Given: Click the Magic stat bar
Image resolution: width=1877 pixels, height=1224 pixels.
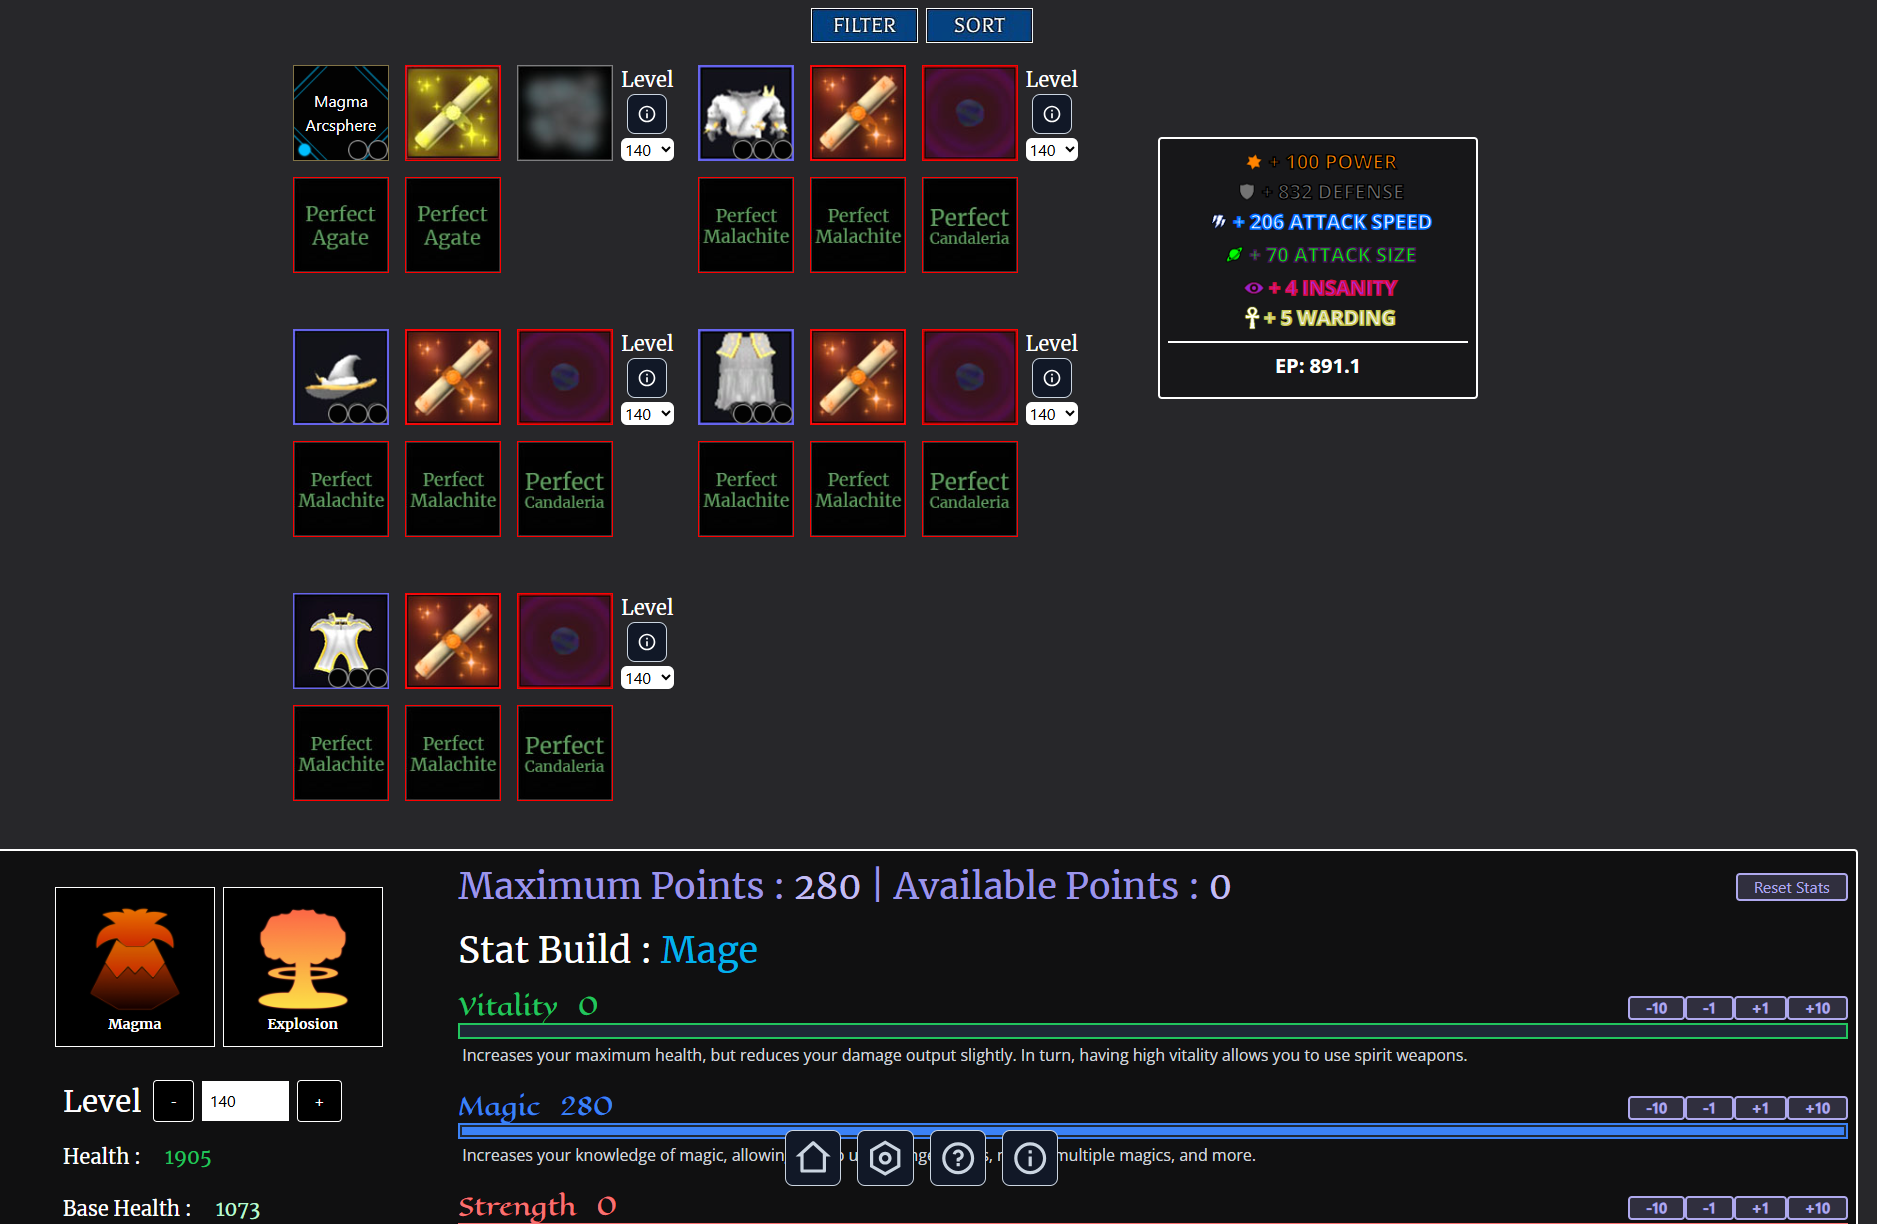Looking at the screenshot, I should pyautogui.click(x=1152, y=1131).
